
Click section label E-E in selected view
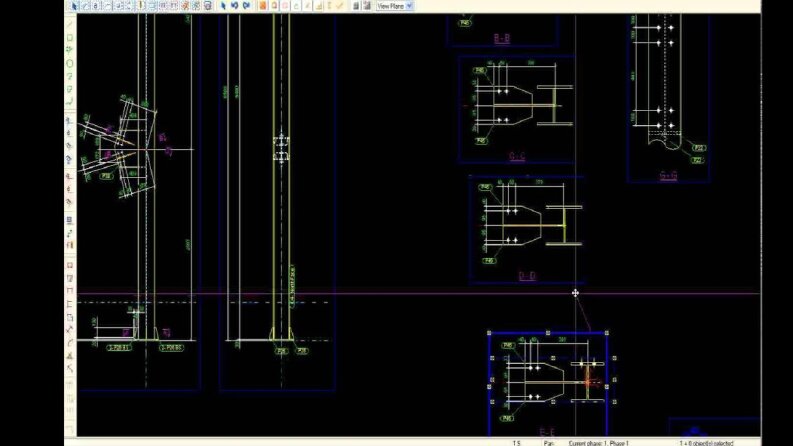tap(547, 432)
